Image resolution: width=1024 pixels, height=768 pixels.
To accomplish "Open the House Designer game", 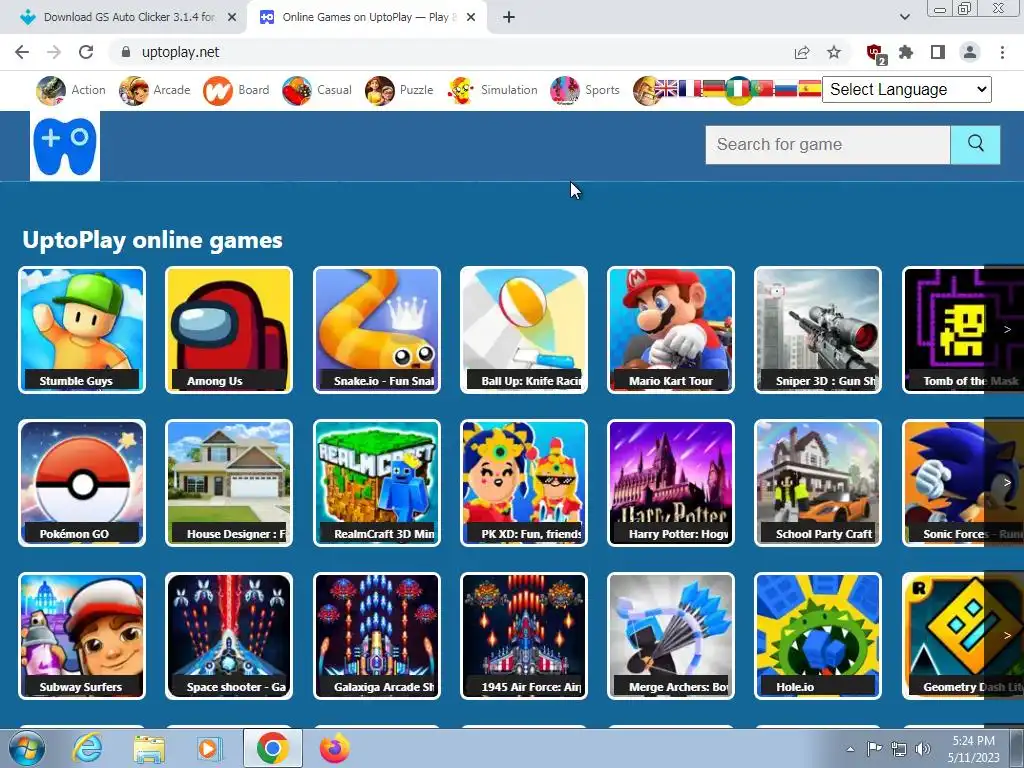I will pyautogui.click(x=229, y=483).
